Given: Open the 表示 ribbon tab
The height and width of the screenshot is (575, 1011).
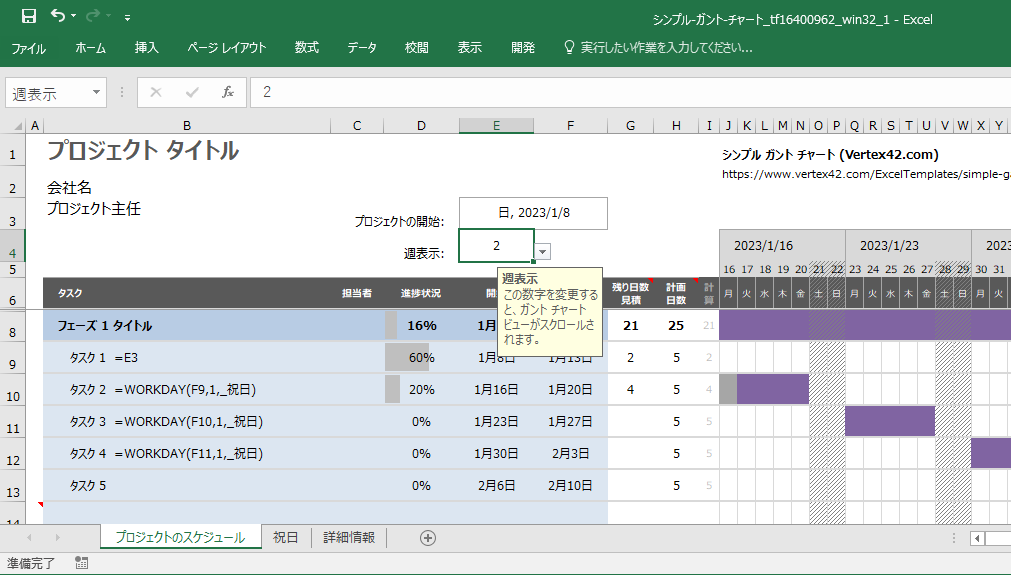Looking at the screenshot, I should point(469,48).
